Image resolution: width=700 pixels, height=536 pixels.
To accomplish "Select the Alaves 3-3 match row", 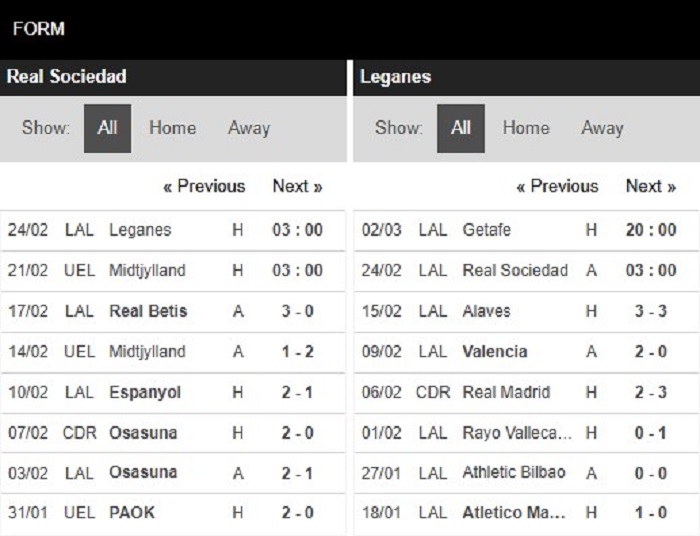I will (x=526, y=312).
